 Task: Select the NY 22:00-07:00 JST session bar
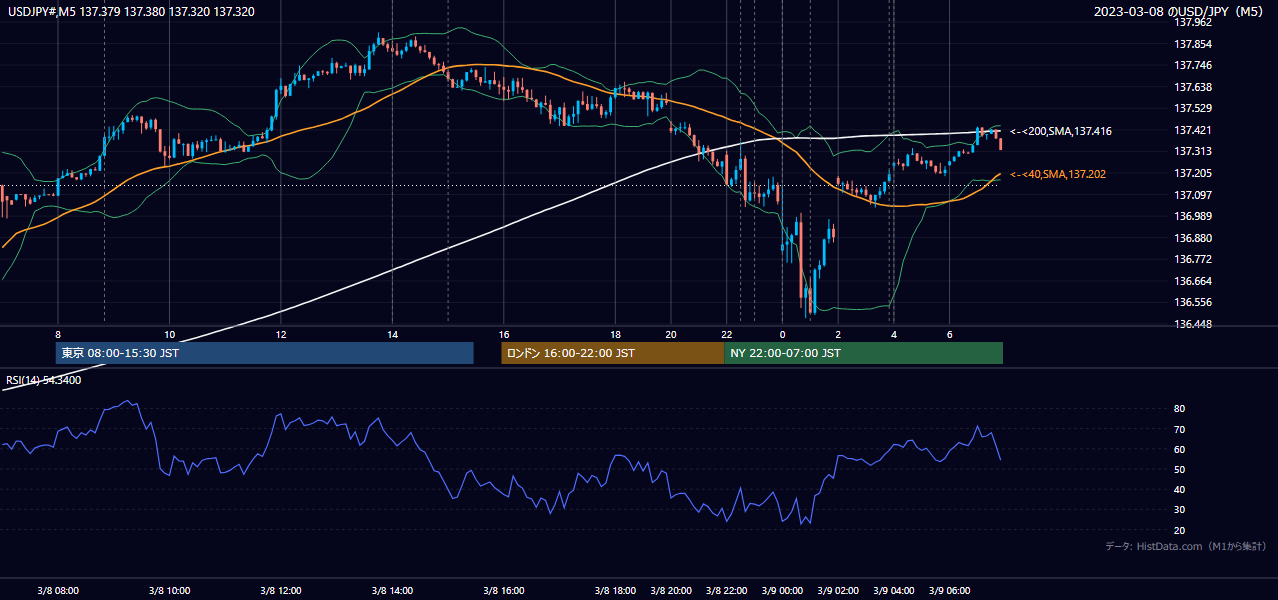coord(863,353)
